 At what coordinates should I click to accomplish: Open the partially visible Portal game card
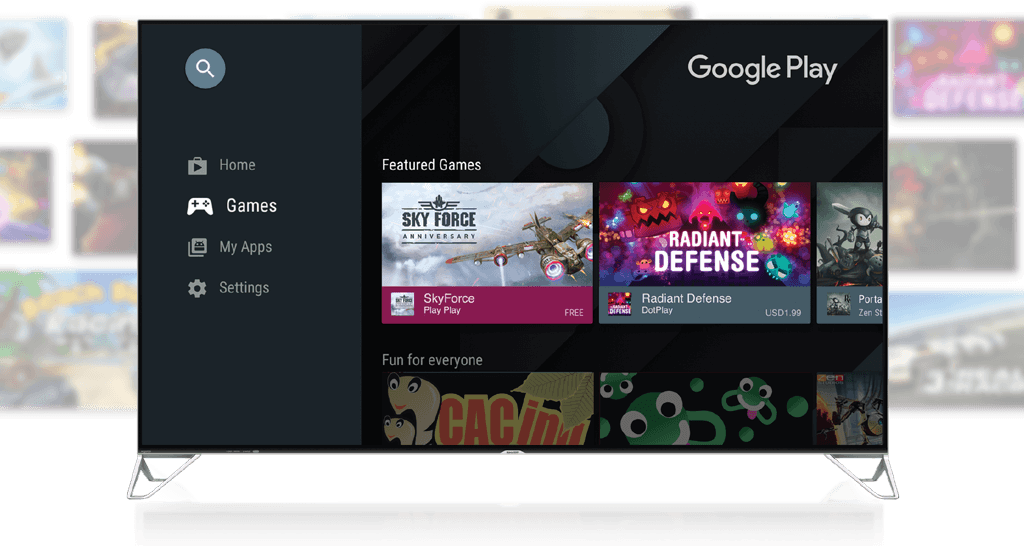click(x=850, y=253)
